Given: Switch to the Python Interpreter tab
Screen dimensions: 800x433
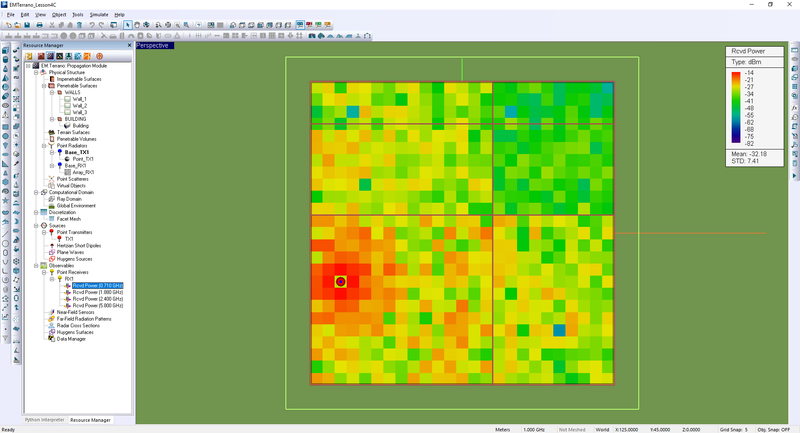Looking at the screenshot, I should (44, 419).
